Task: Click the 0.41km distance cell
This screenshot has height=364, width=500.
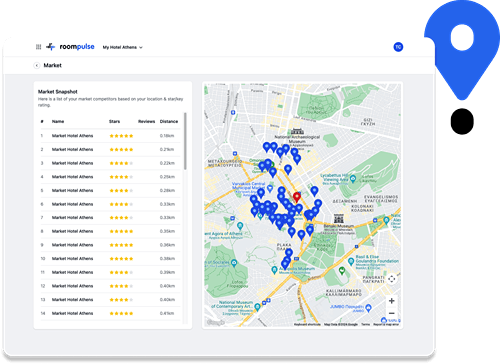Action: pyautogui.click(x=167, y=313)
